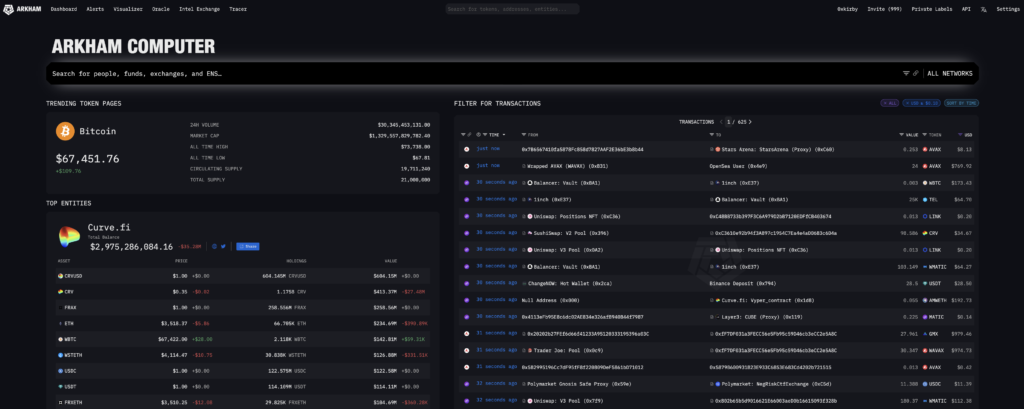Image resolution: width=1024 pixels, height=409 pixels.
Task: Open the @ekirby profile link
Action: click(848, 9)
